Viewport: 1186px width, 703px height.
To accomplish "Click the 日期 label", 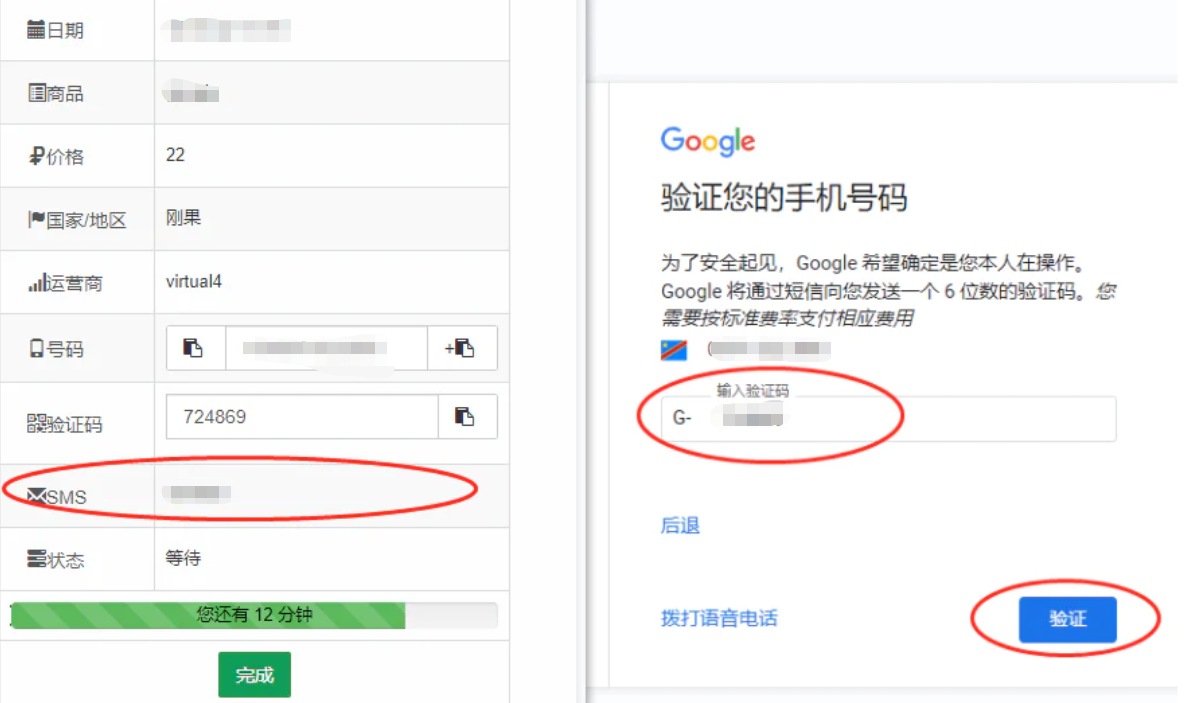I will point(65,30).
